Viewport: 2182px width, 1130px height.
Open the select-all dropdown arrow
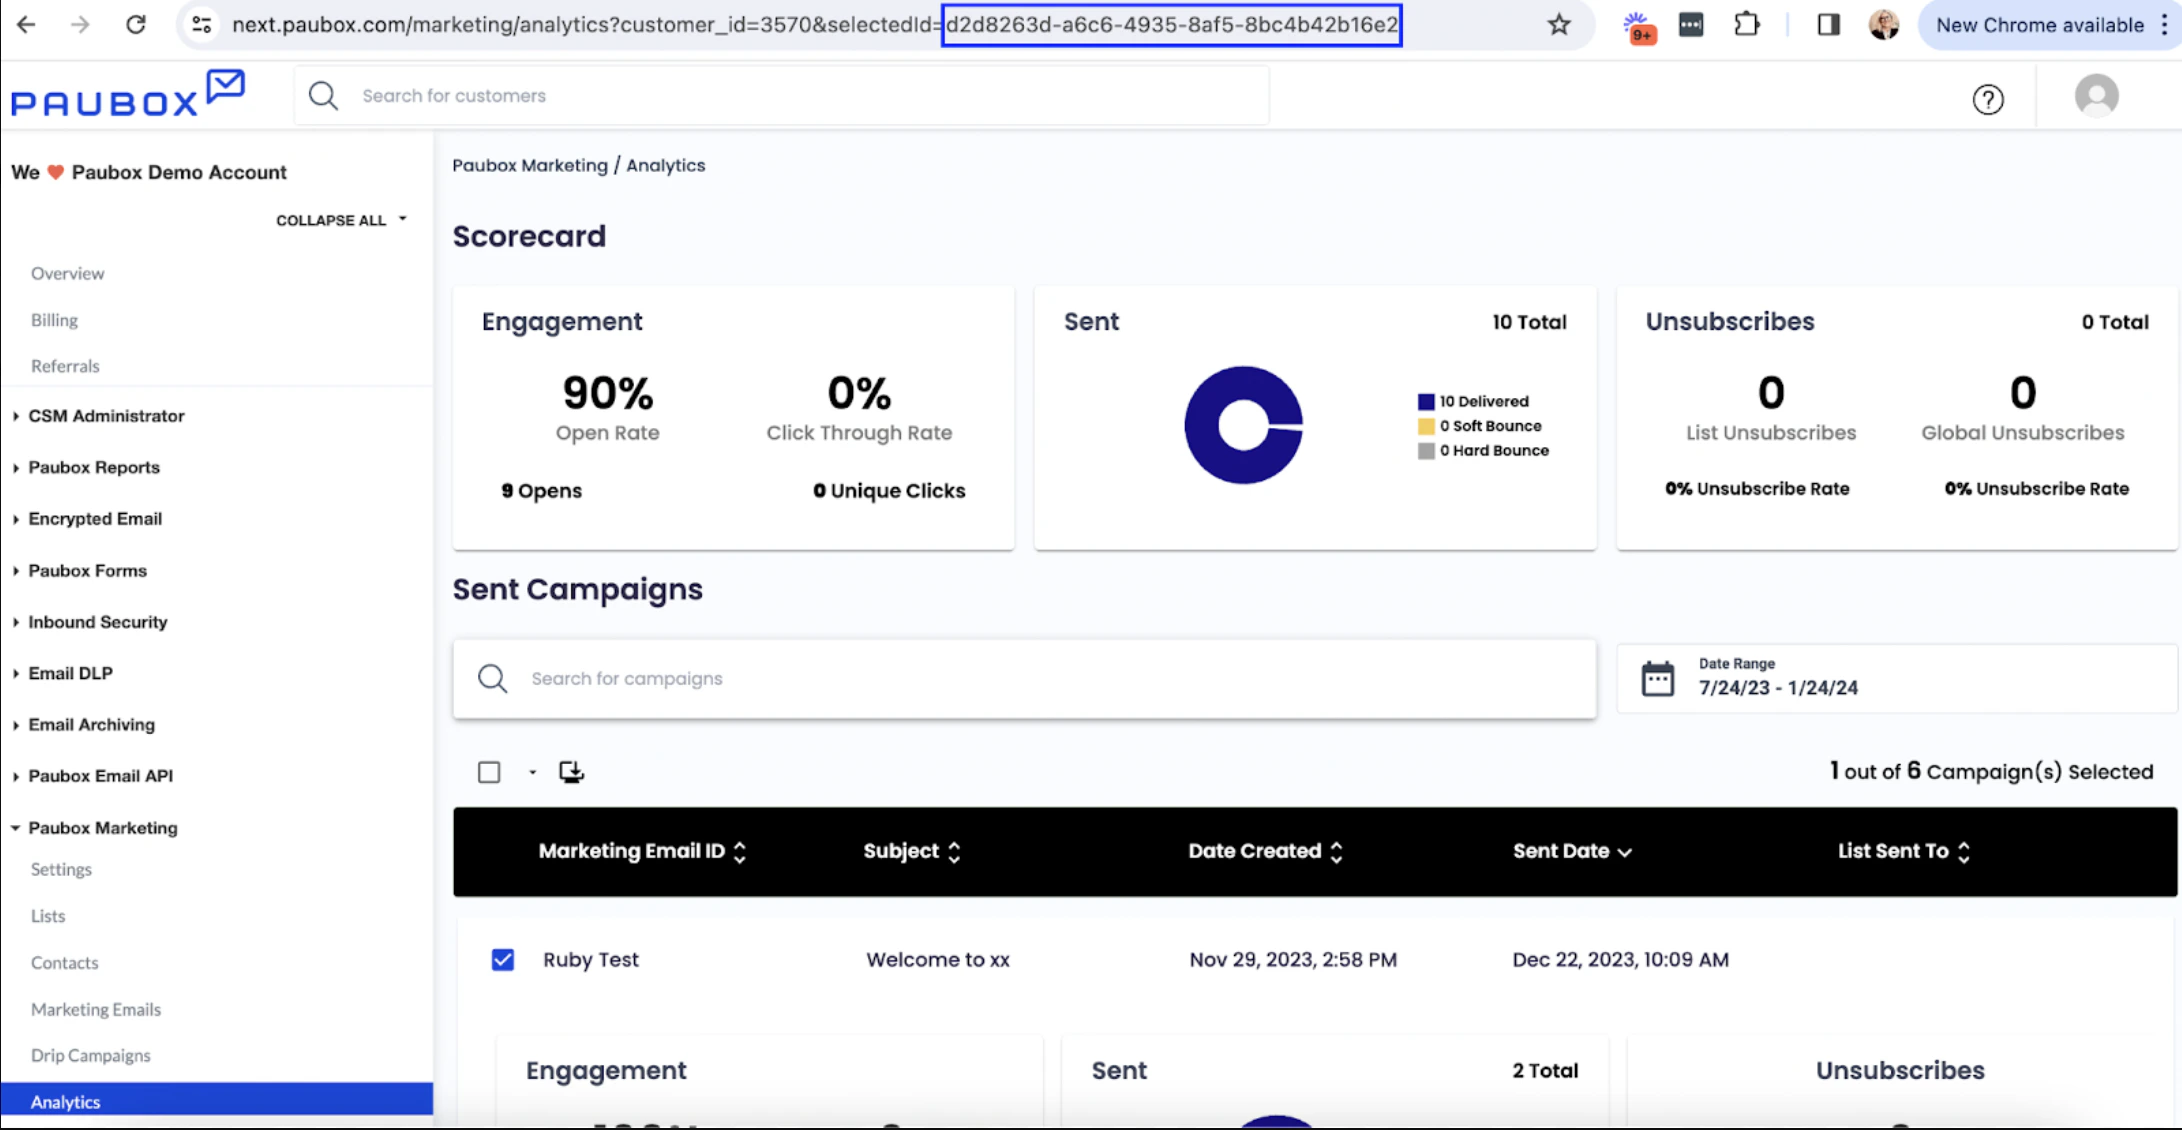point(533,772)
